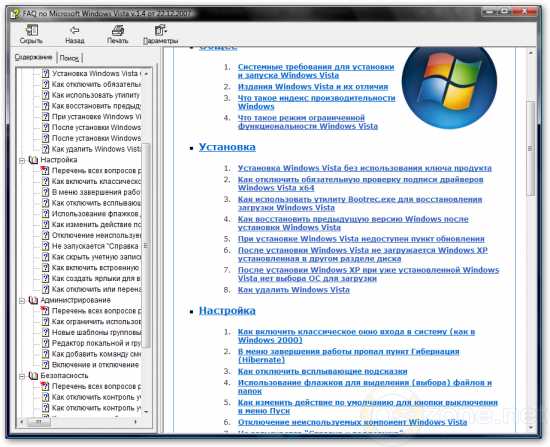Image resolution: width=550 pixels, height=447 pixels.
Task: Click the content pane scroll up arrow
Action: click(x=531, y=53)
